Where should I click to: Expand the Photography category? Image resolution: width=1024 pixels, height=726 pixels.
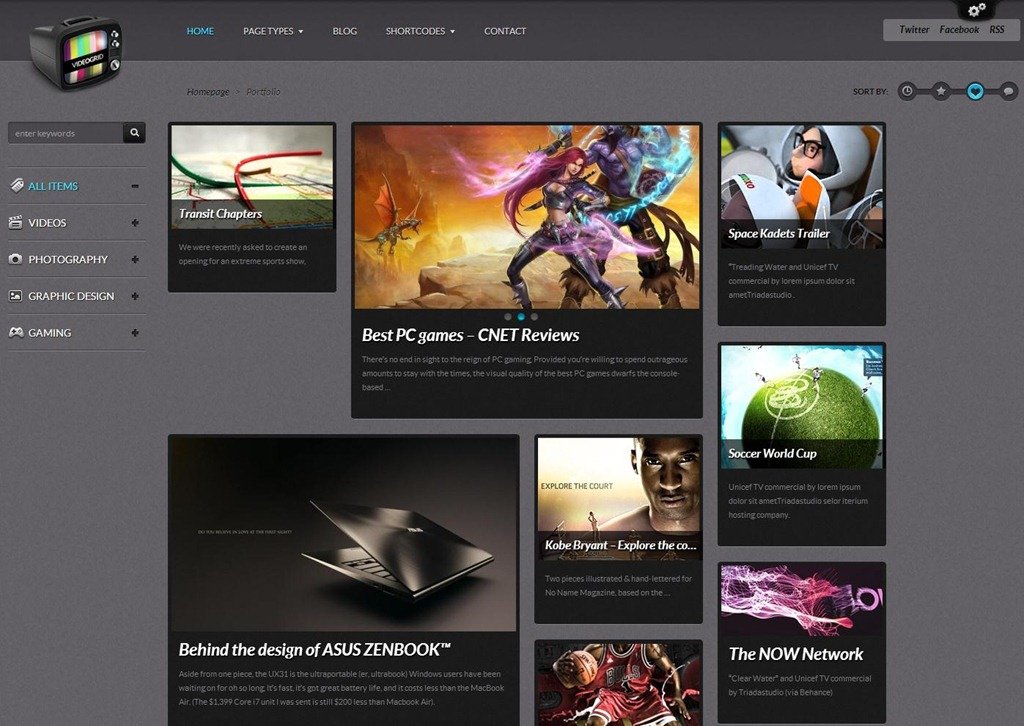135,259
